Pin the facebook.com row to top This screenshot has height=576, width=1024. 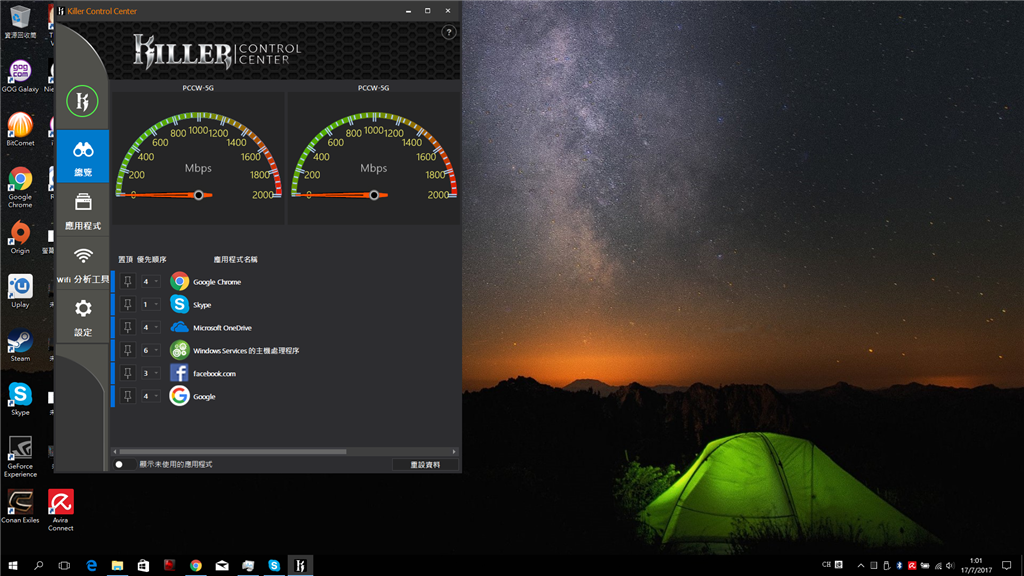[x=128, y=373]
